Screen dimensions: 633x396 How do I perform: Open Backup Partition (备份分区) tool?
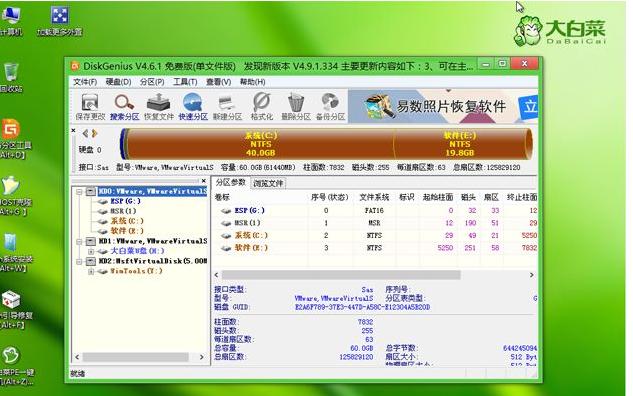tap(330, 107)
